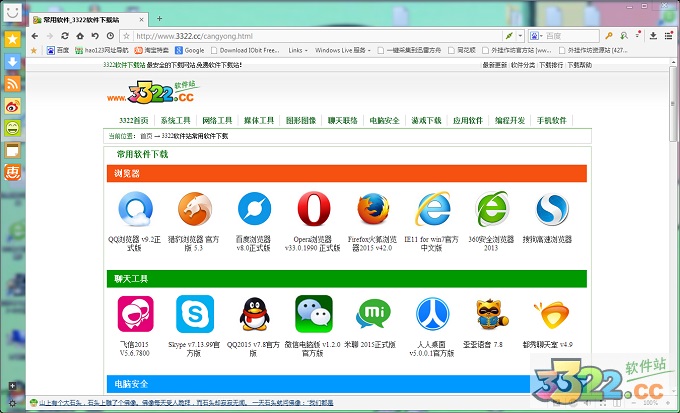Screen dimensions: 680x413
Task: Click the 飞信2015 icon
Action: tap(135, 314)
